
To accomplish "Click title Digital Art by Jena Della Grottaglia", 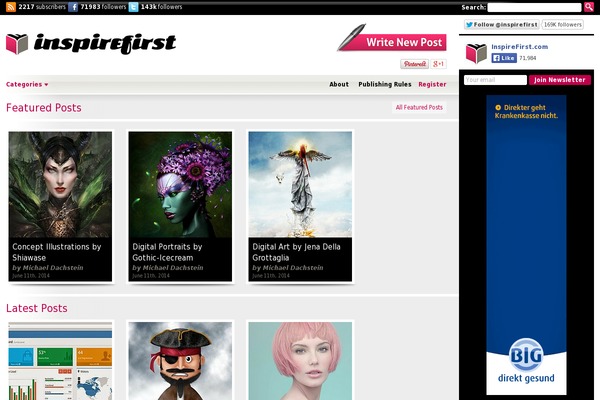I will 296,252.
